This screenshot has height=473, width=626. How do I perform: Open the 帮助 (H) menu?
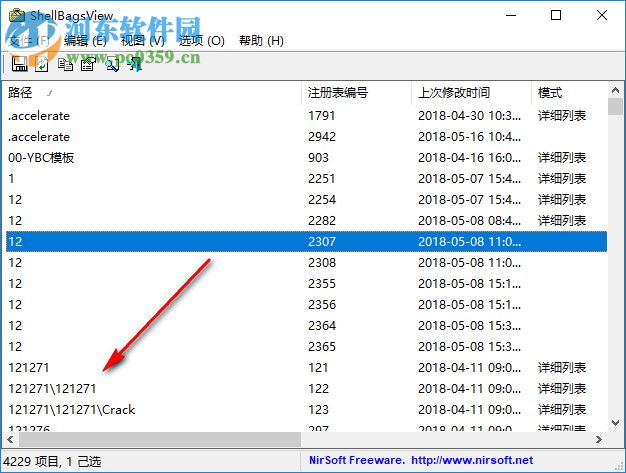261,40
